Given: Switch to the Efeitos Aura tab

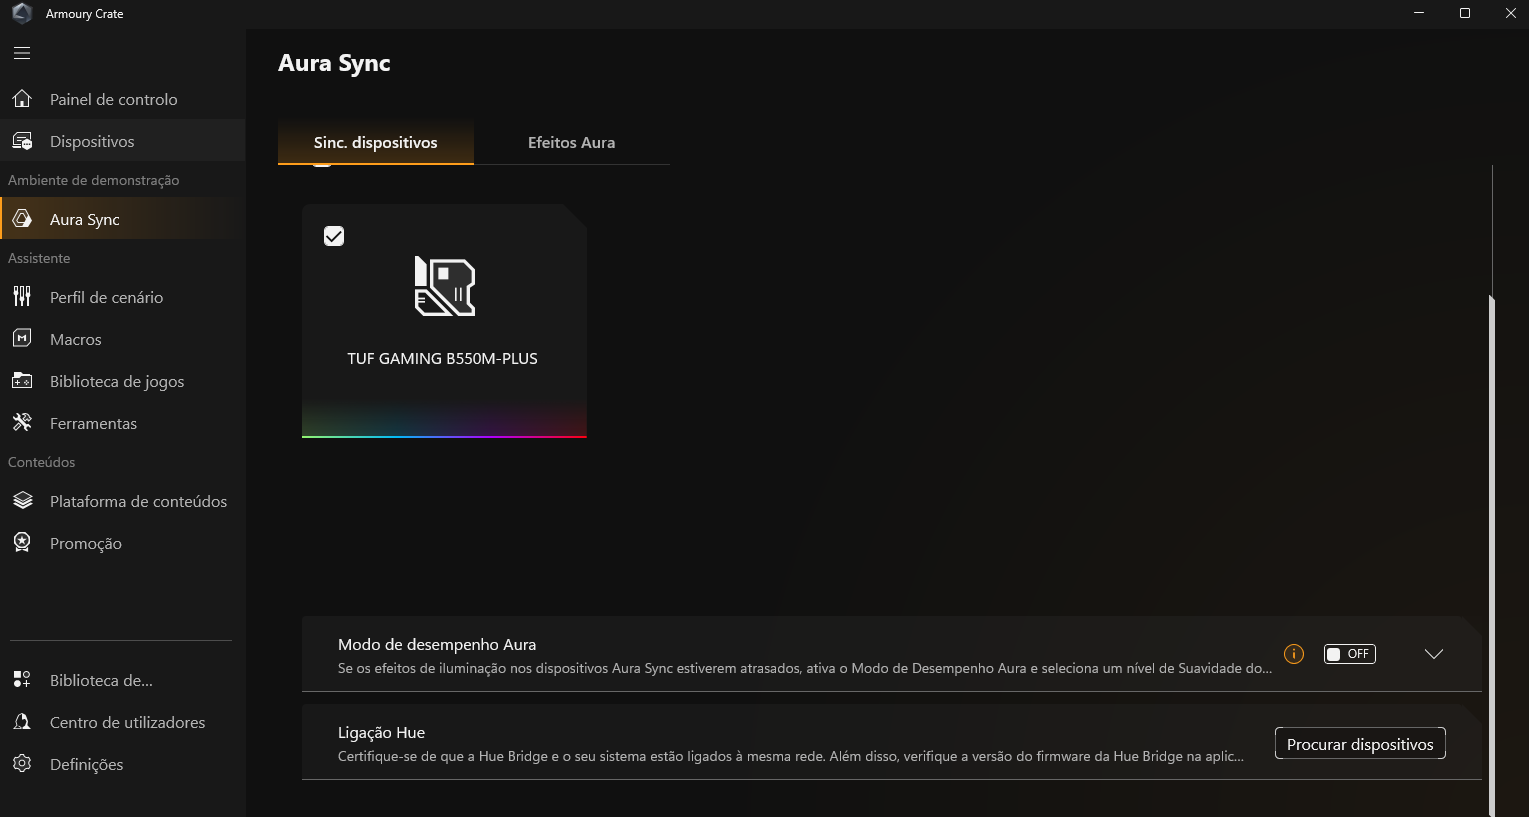Looking at the screenshot, I should pos(572,142).
